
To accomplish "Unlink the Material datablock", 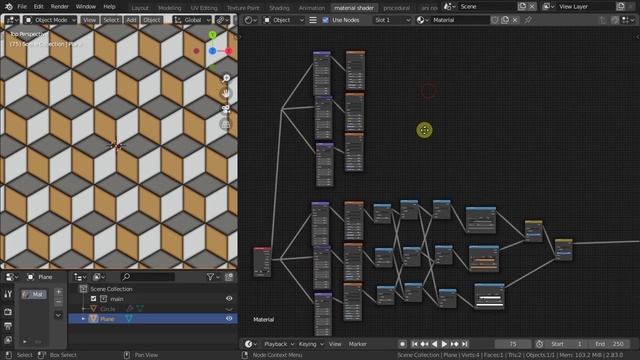I will tap(515, 20).
